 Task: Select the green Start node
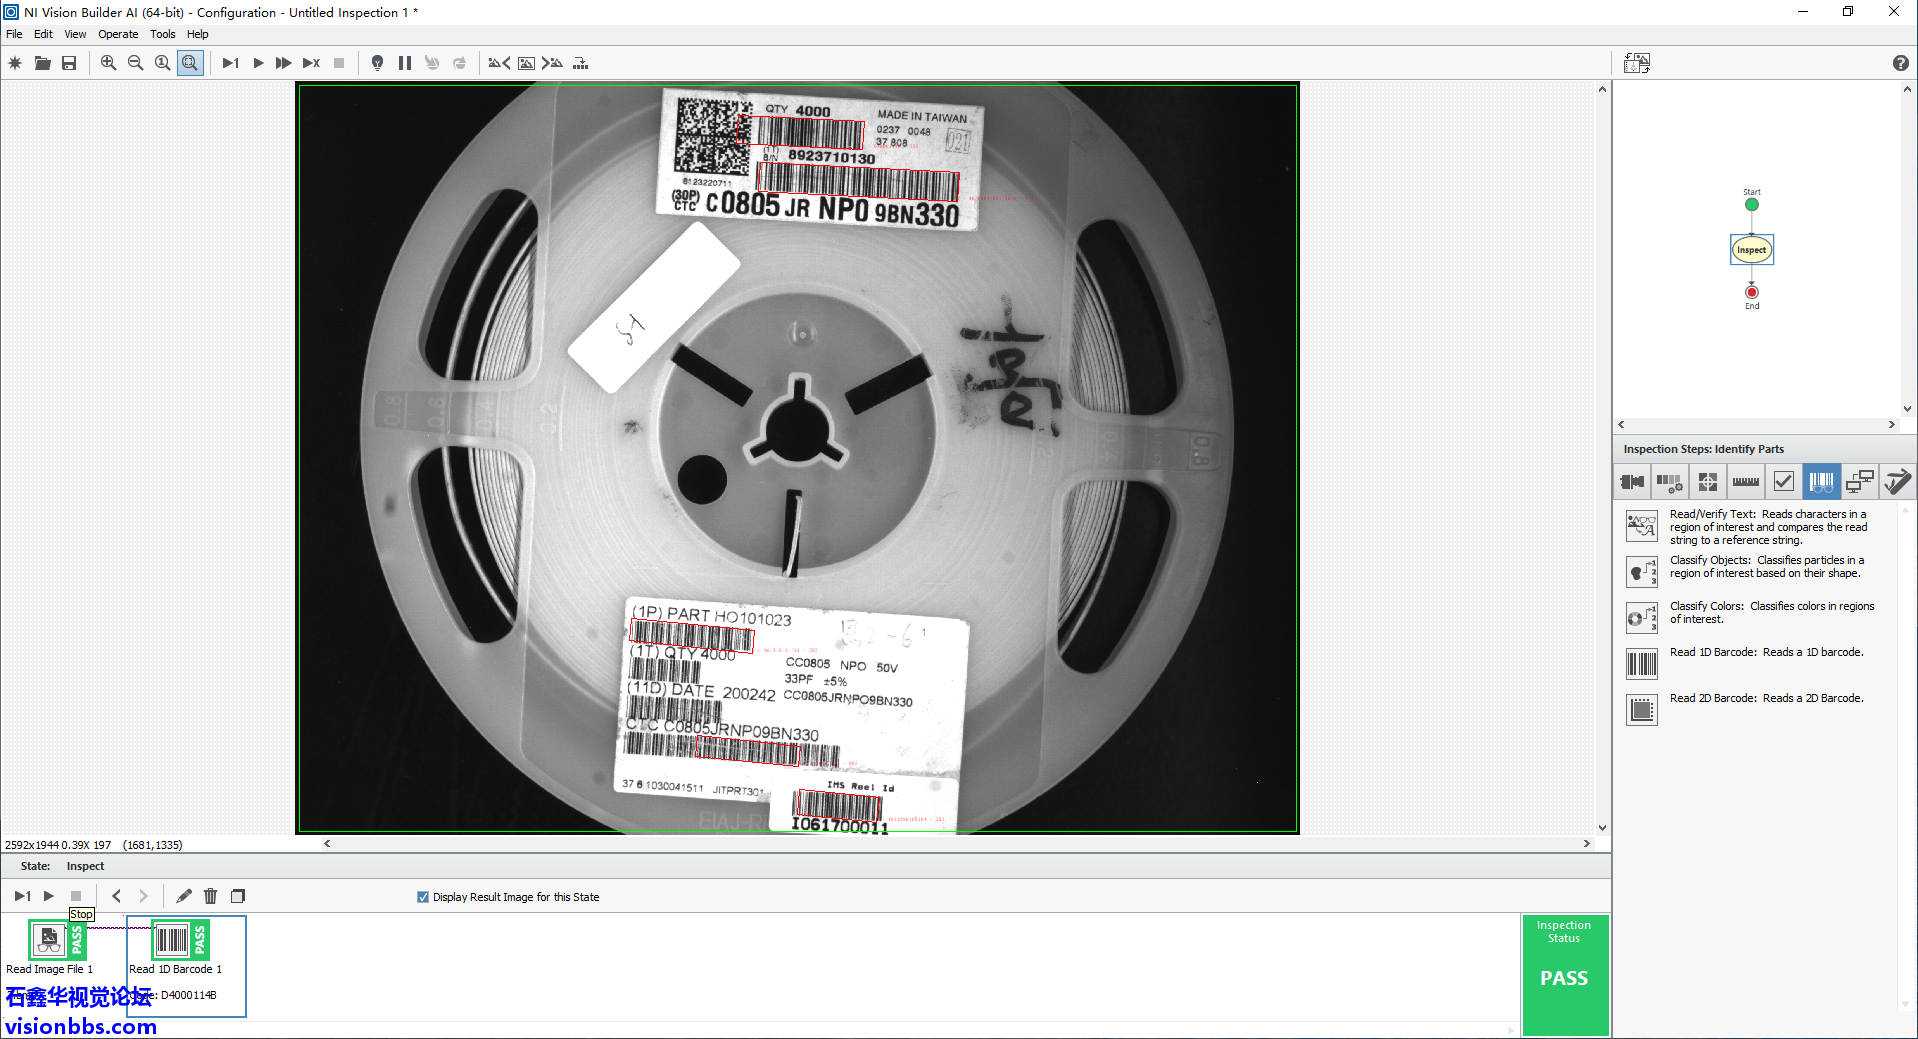click(x=1751, y=204)
